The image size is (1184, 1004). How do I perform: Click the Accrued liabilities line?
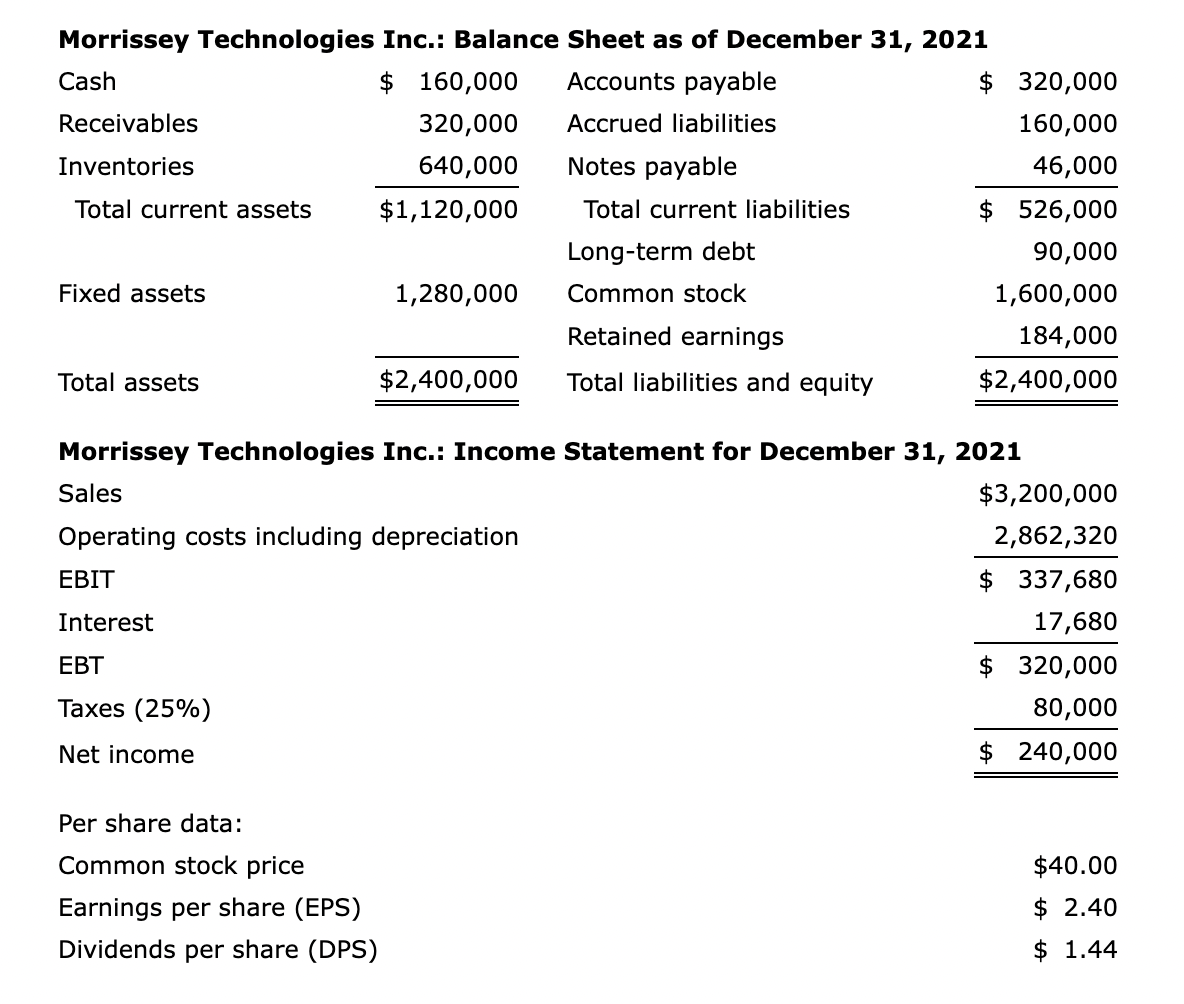pyautogui.click(x=670, y=124)
